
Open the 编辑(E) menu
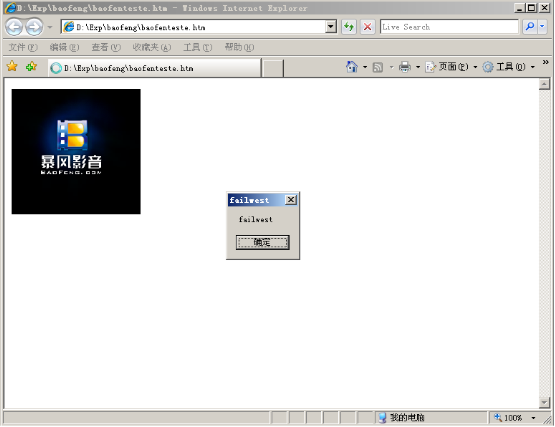pos(64,47)
